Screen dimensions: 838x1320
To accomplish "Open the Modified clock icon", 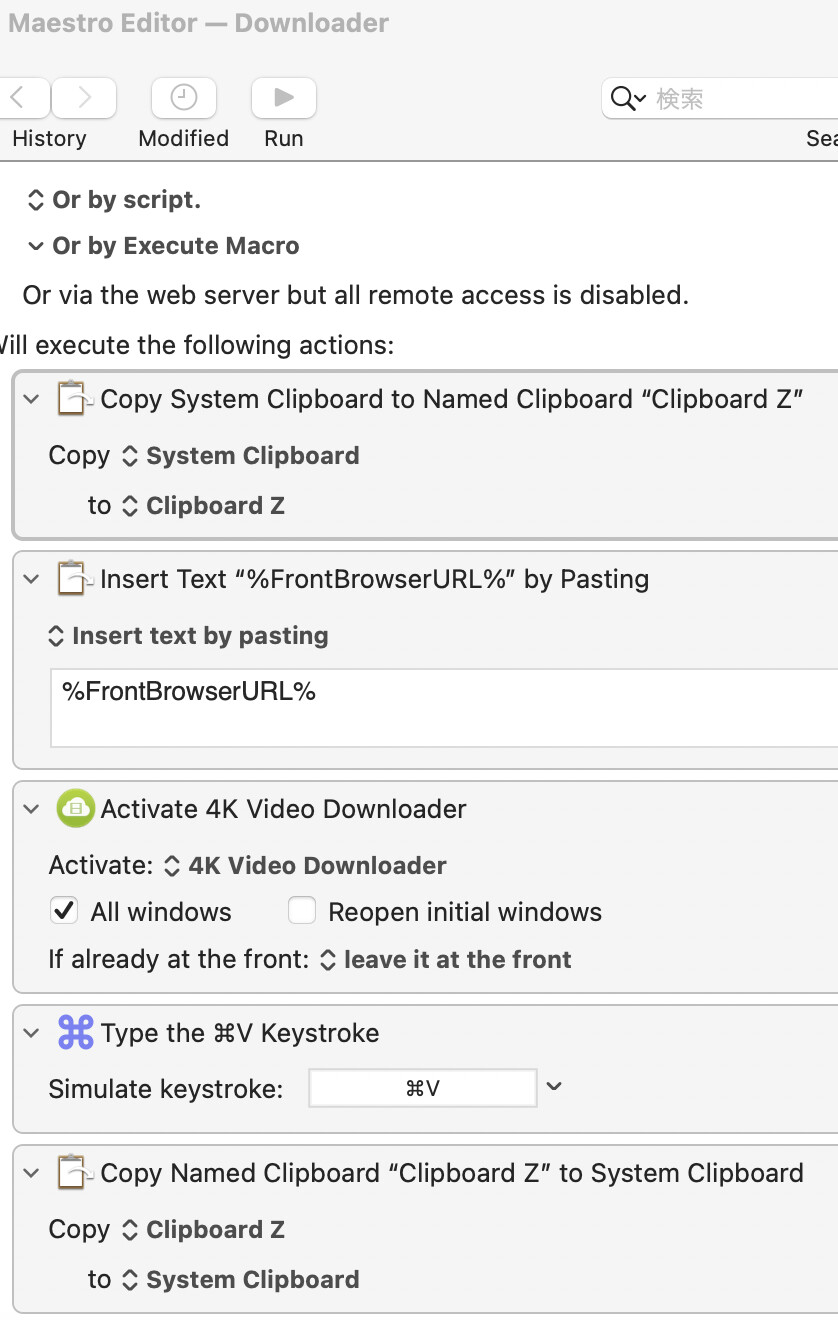I will point(184,97).
